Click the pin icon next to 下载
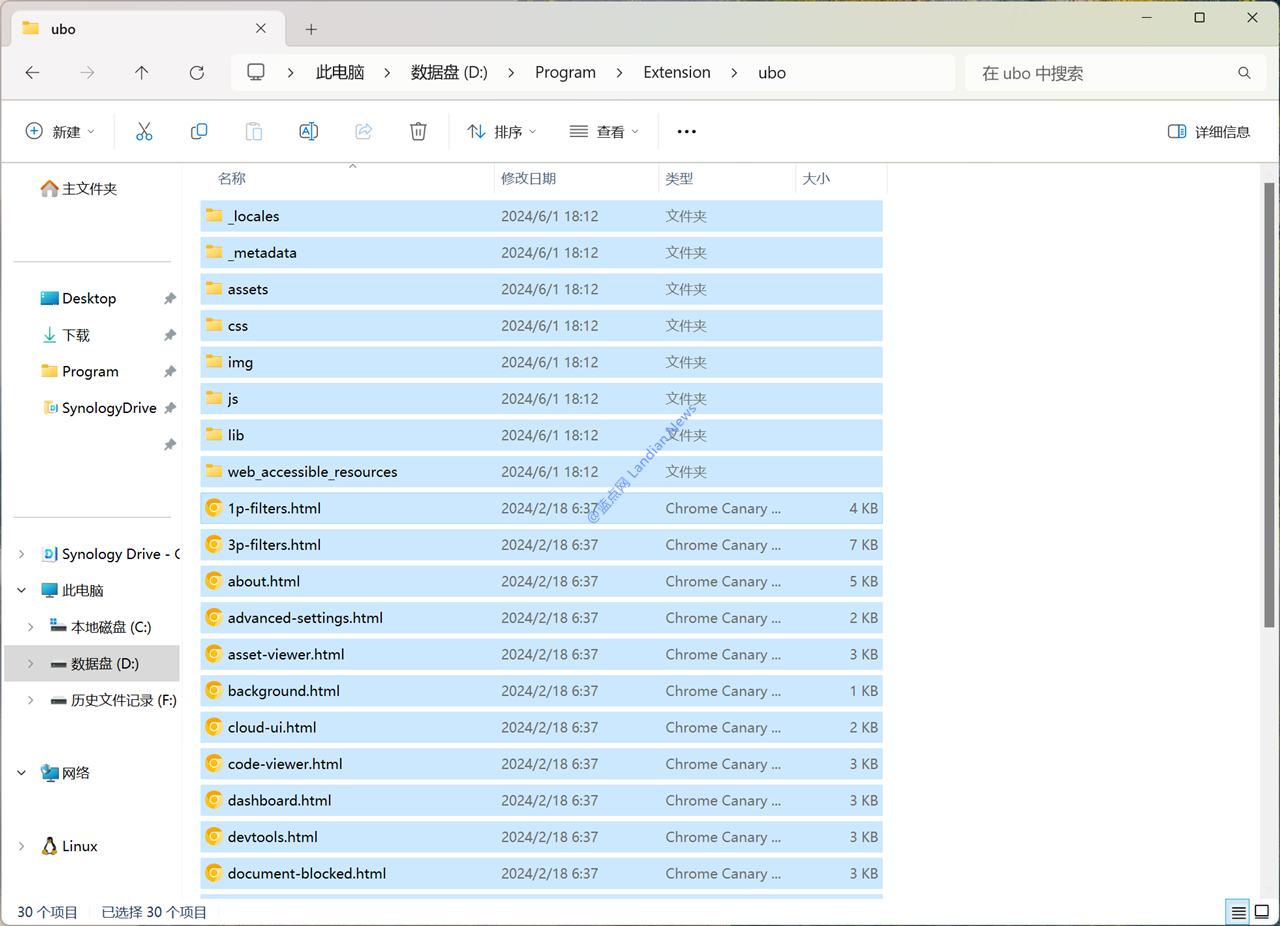 [170, 335]
